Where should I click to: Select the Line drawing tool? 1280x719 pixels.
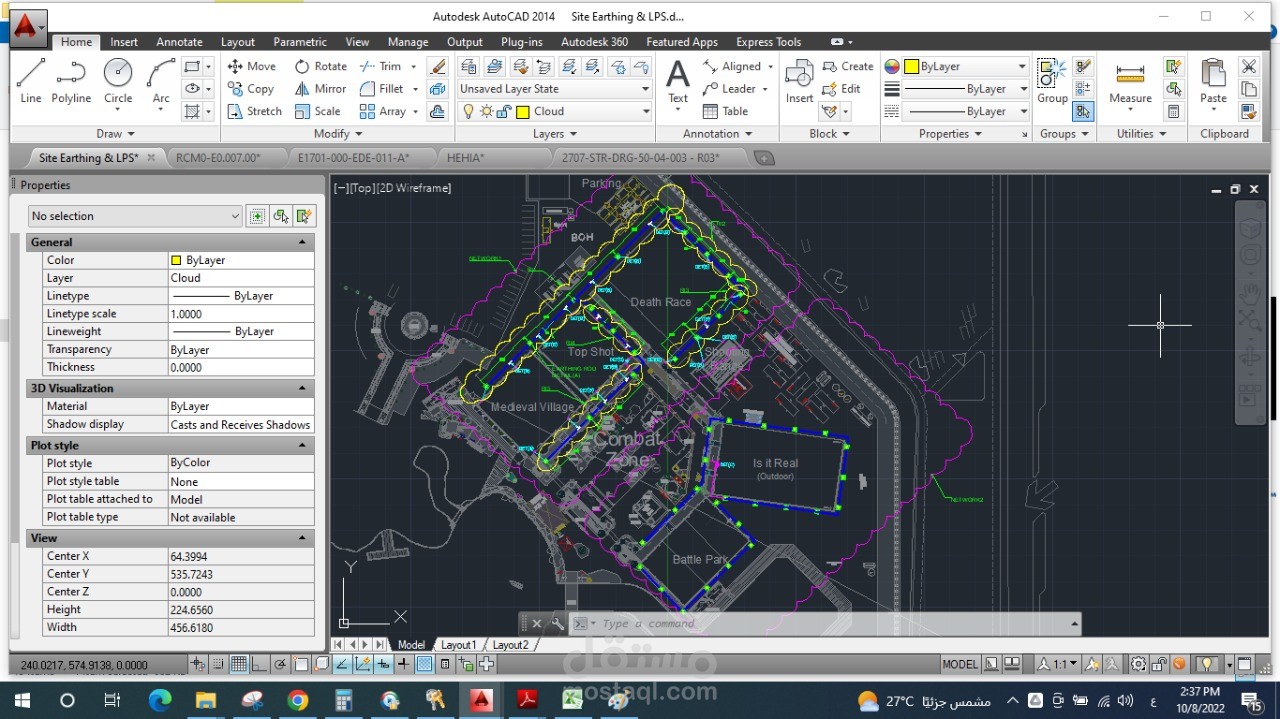point(31,81)
